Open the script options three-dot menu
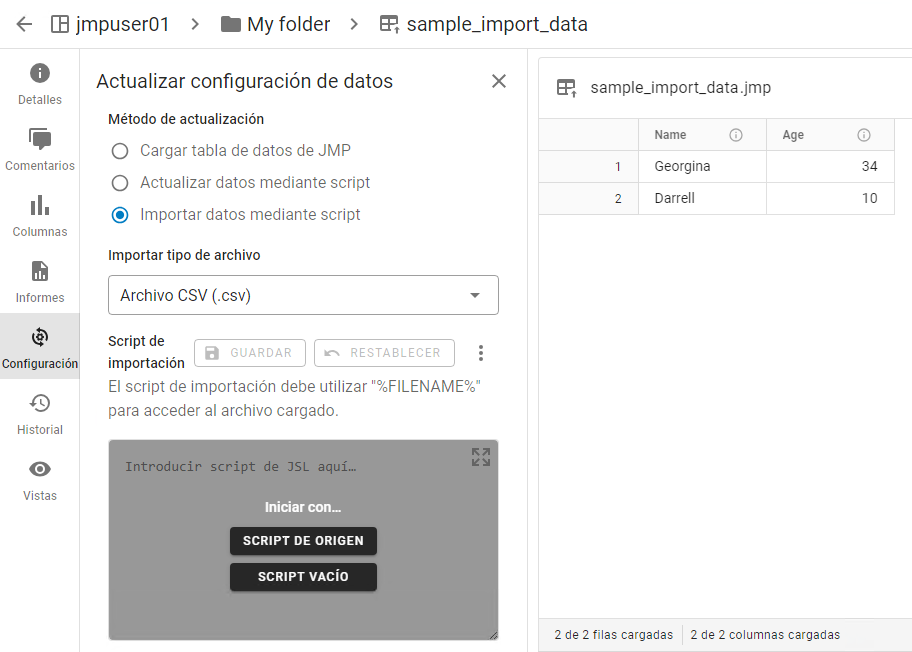912x652 pixels. (x=481, y=353)
